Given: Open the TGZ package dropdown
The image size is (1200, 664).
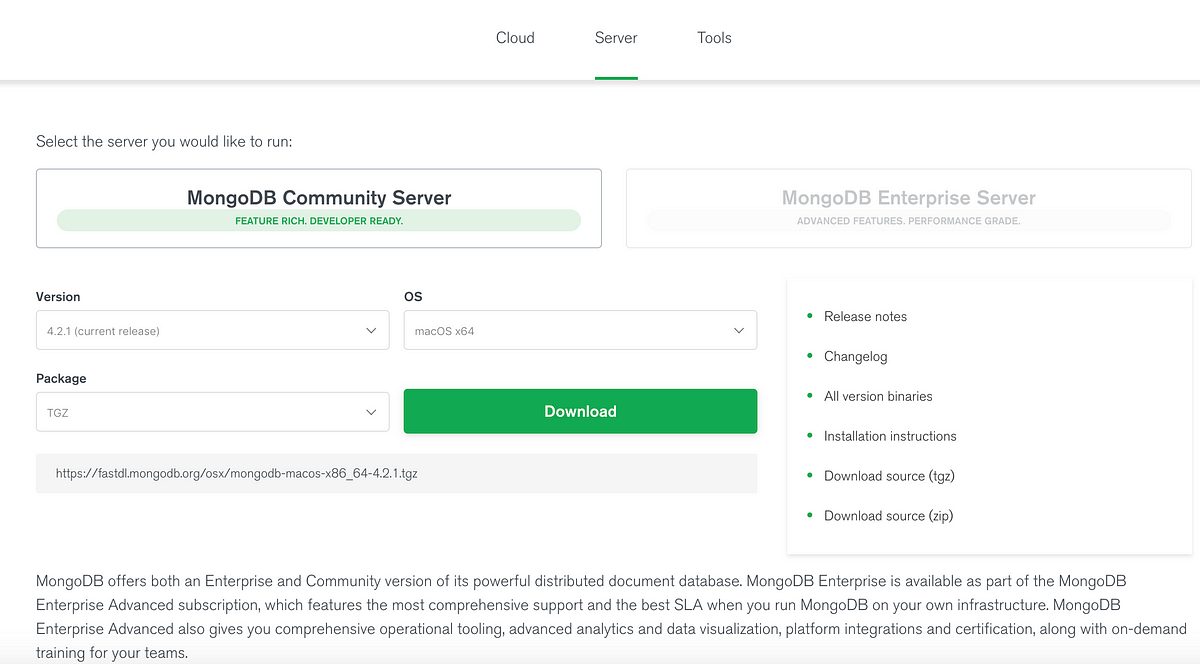Looking at the screenshot, I should (212, 412).
